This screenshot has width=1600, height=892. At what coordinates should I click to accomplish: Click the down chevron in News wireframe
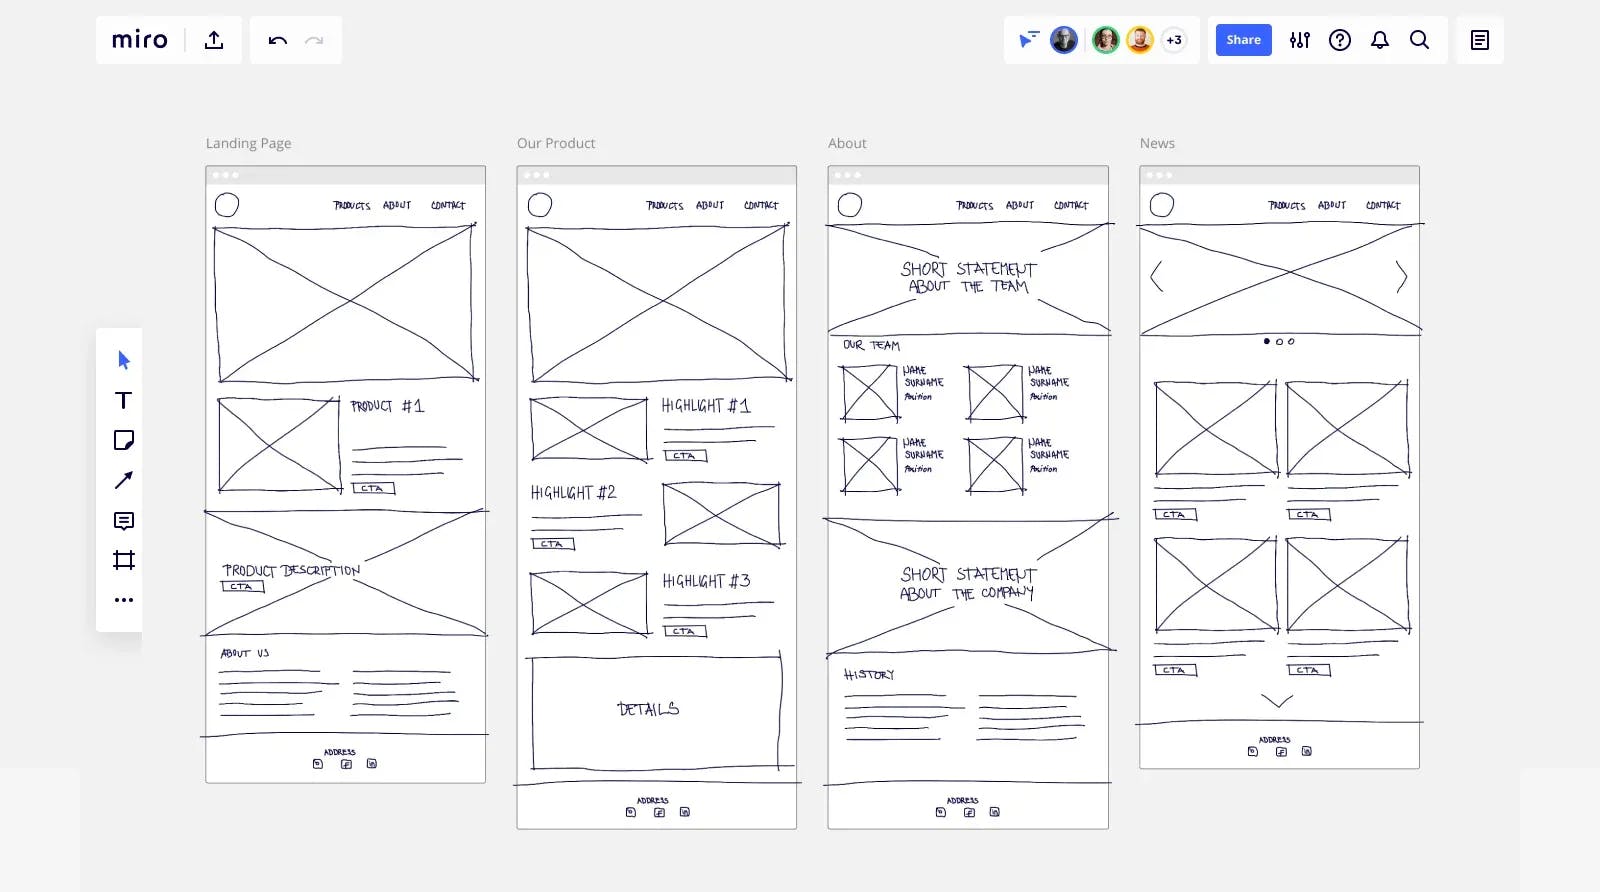pyautogui.click(x=1277, y=701)
